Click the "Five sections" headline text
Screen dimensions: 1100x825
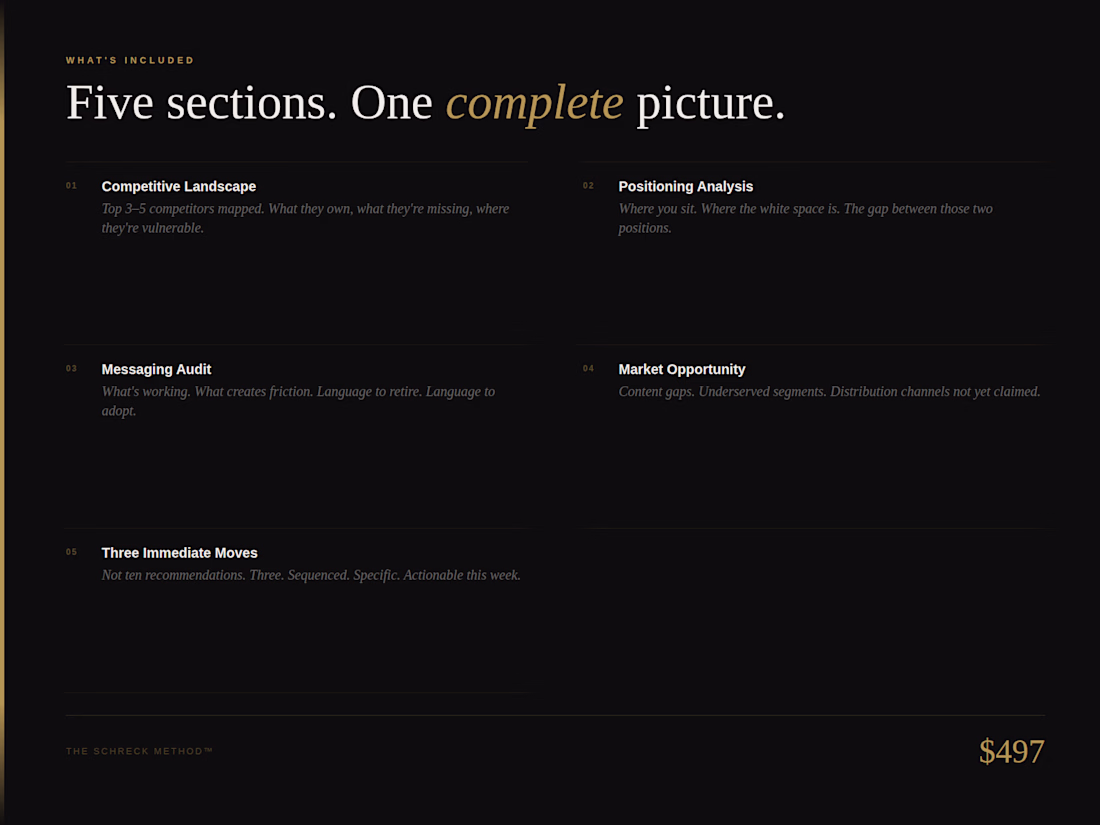click(x=200, y=103)
